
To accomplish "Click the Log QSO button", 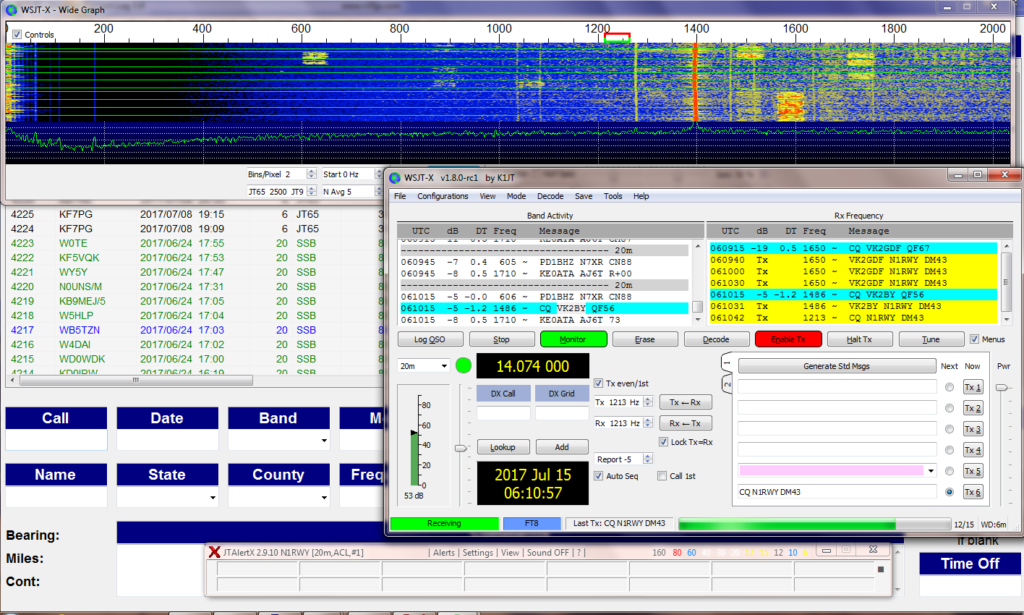I will pyautogui.click(x=430, y=339).
